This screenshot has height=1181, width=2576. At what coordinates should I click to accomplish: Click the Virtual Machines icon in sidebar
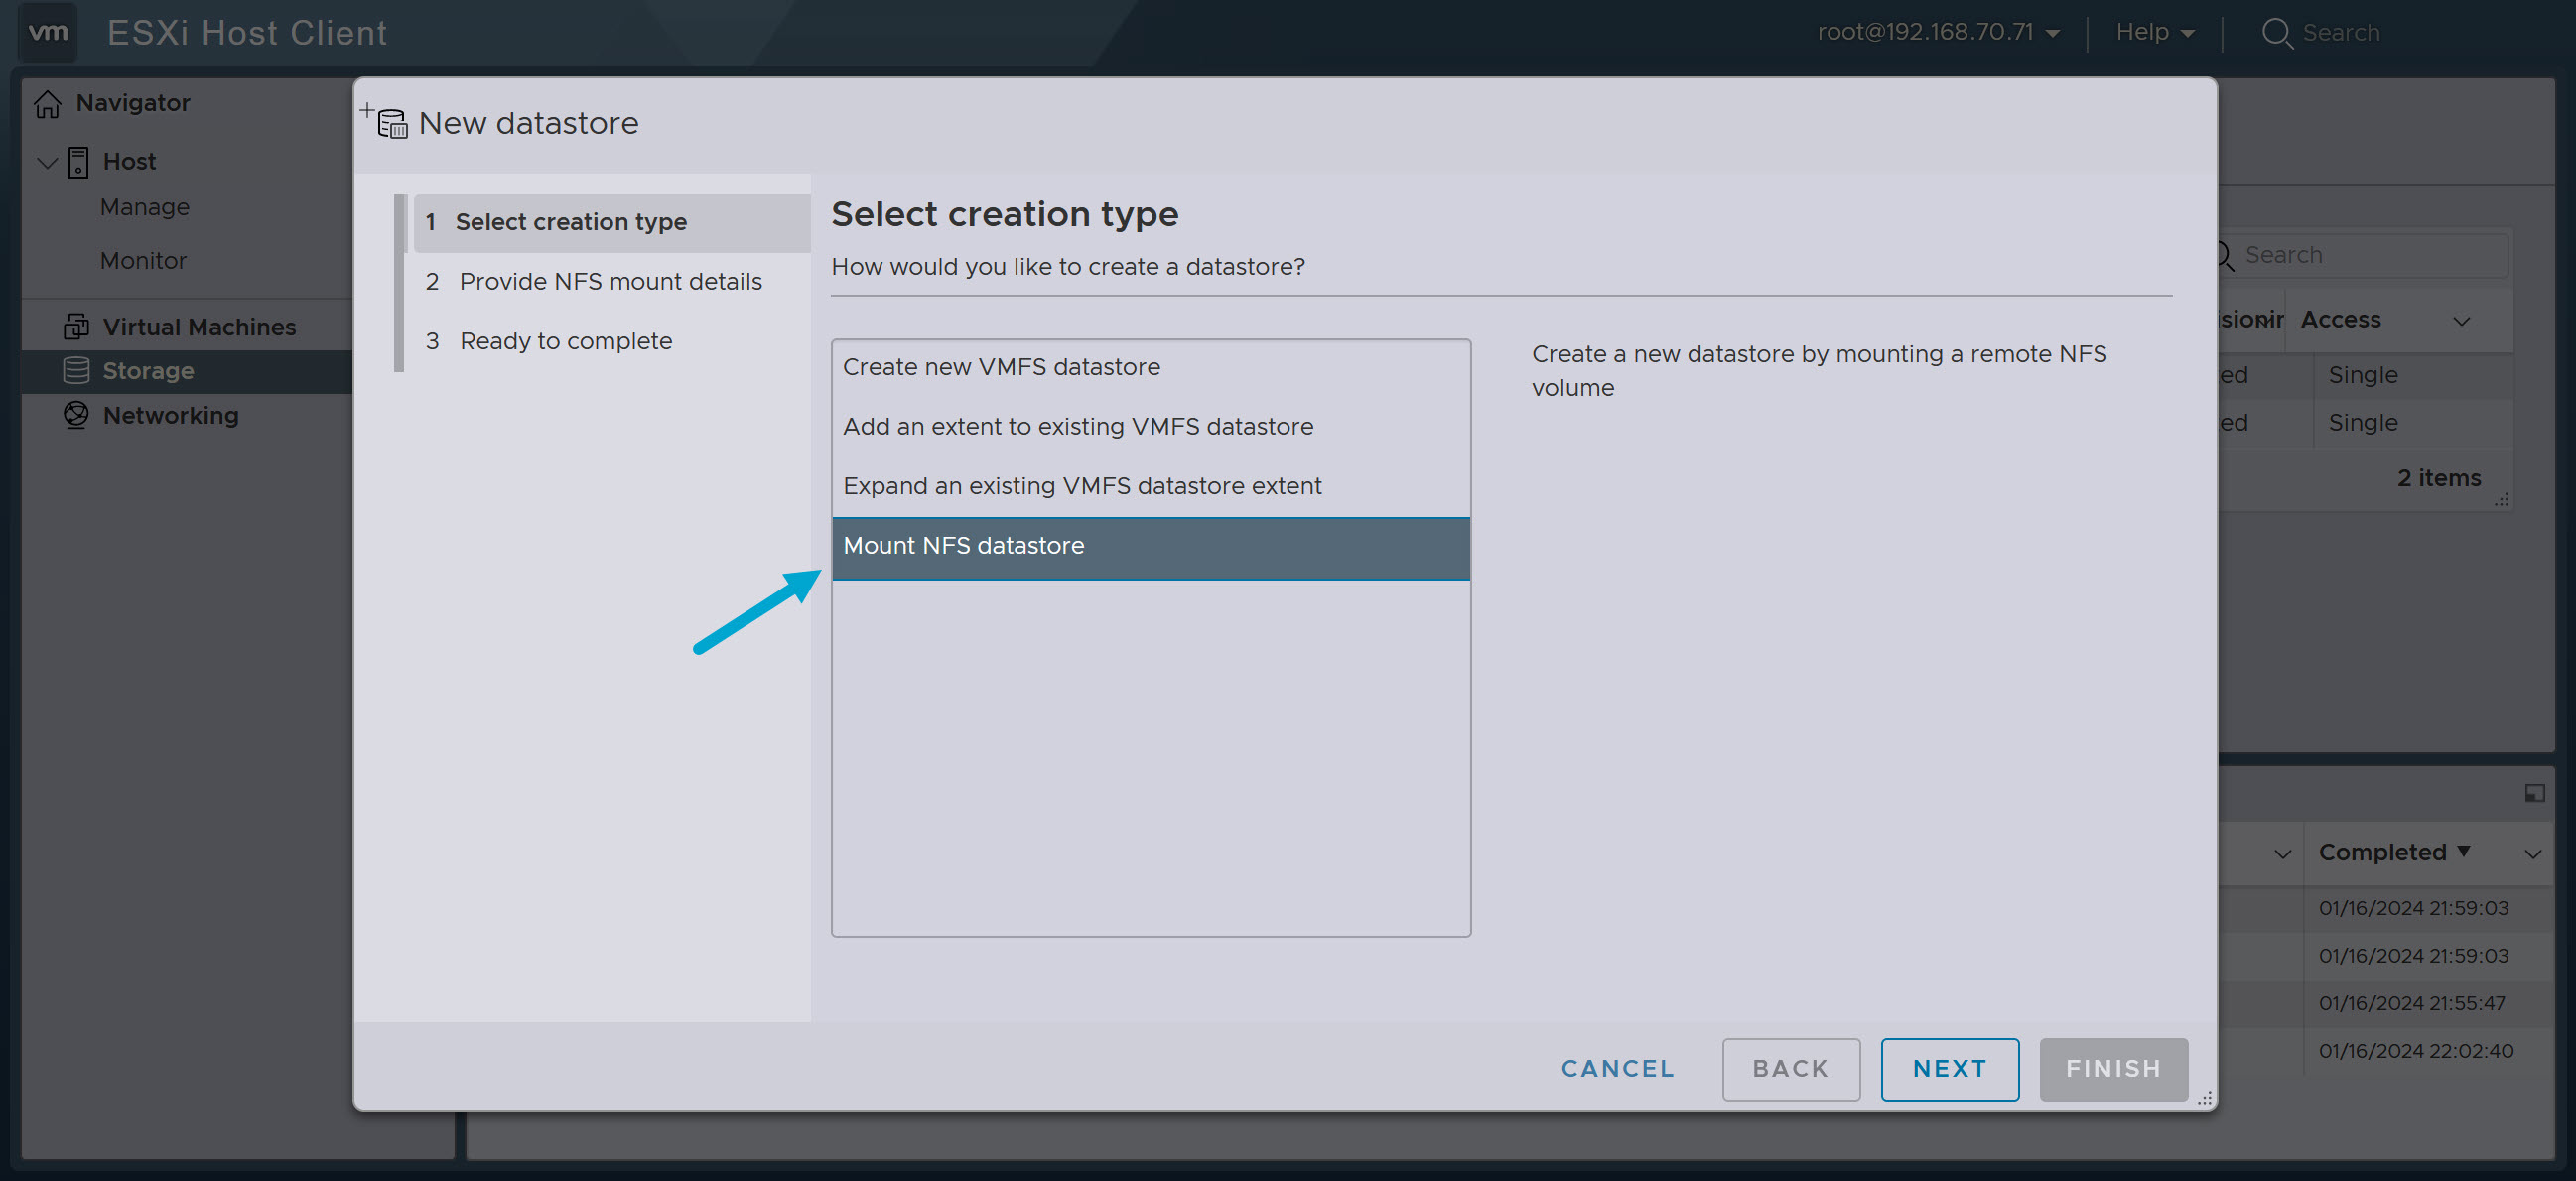coord(76,326)
